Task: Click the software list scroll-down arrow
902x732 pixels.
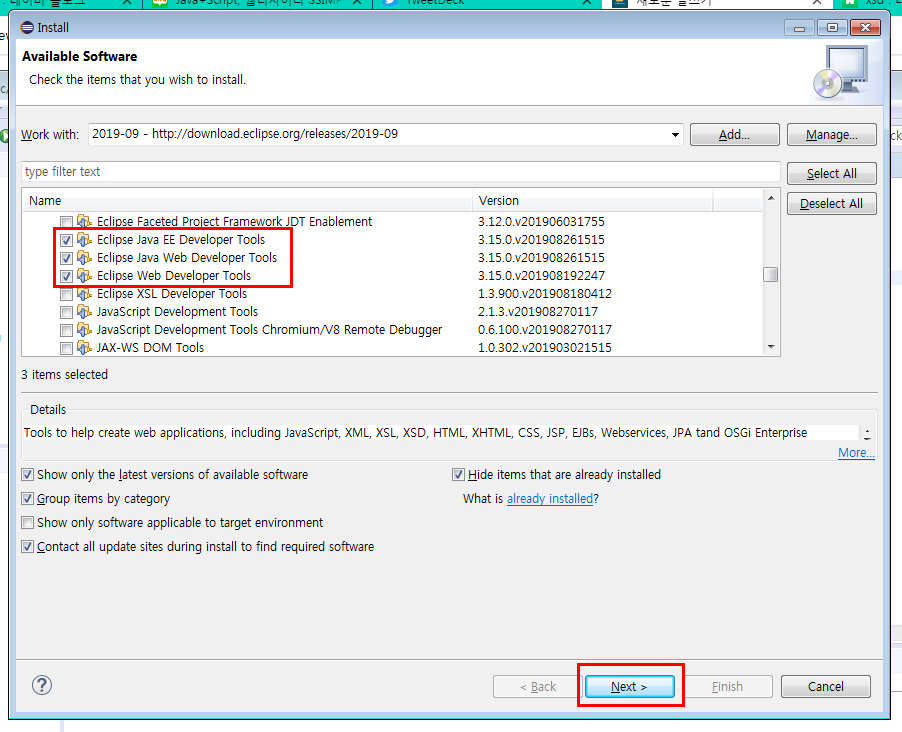Action: pyautogui.click(x=771, y=347)
